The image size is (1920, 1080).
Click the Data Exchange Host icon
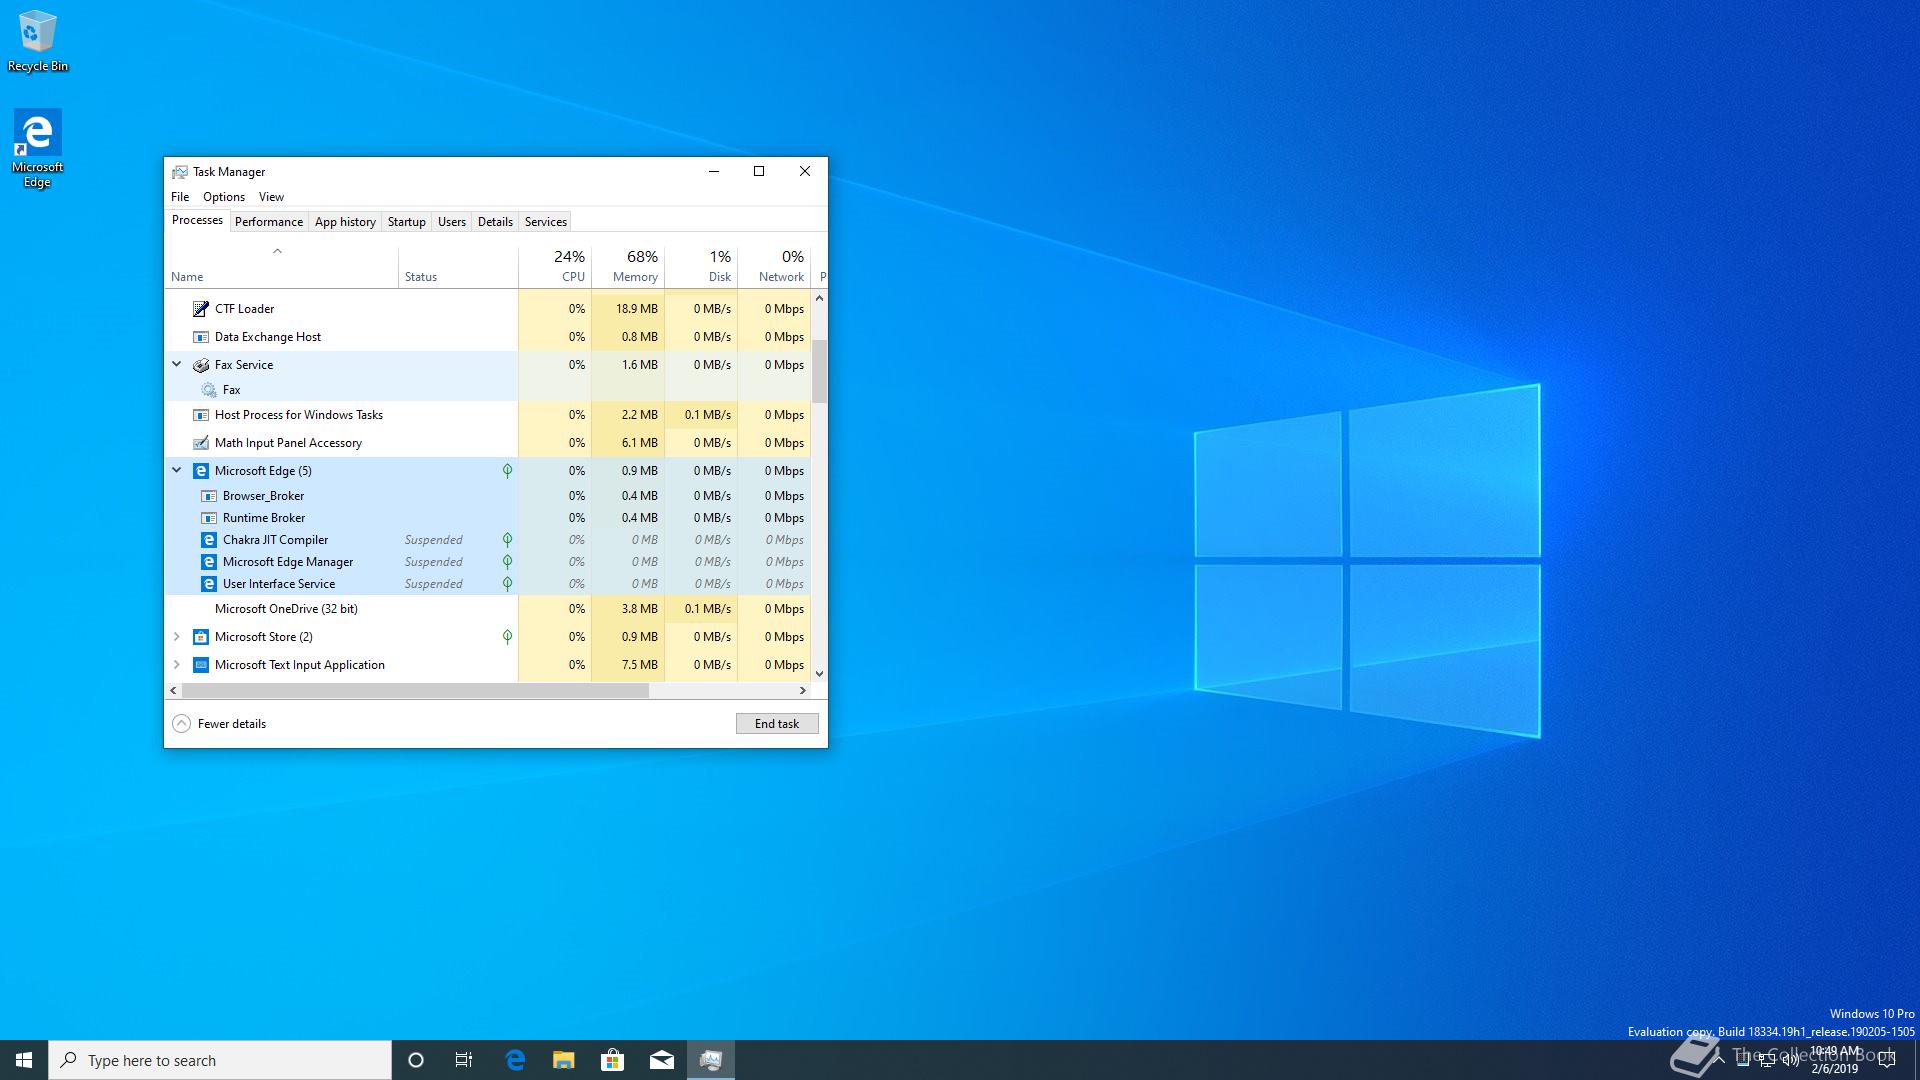(201, 337)
